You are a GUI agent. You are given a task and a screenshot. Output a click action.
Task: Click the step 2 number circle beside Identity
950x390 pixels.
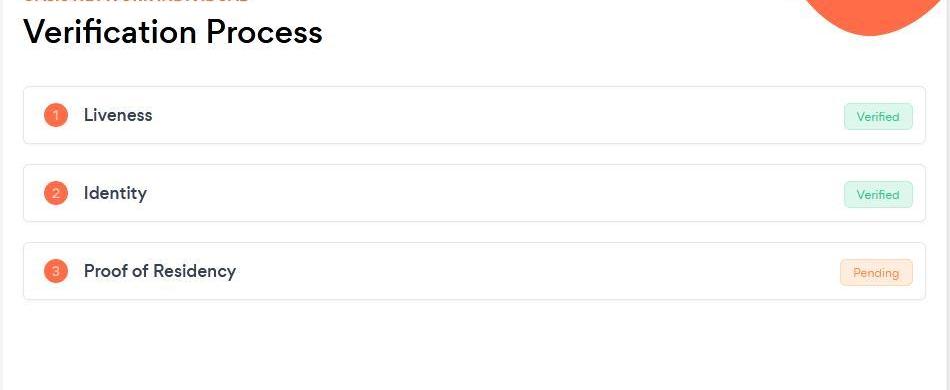pyautogui.click(x=56, y=193)
